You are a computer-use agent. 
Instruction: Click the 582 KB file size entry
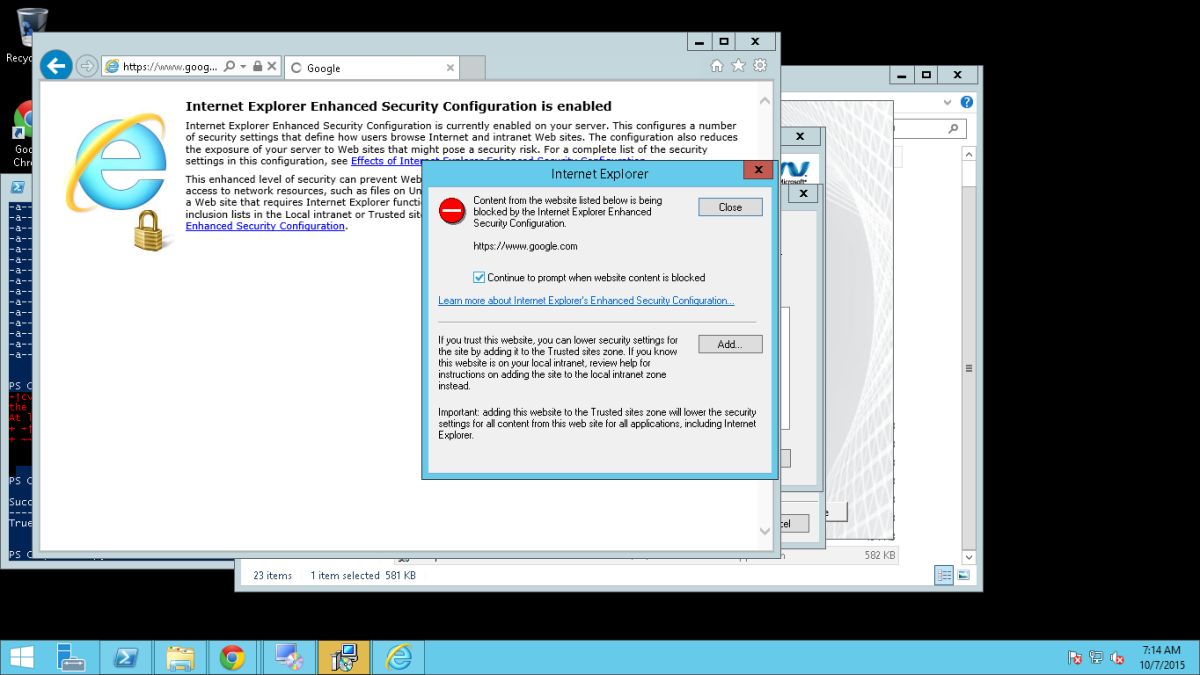880,554
